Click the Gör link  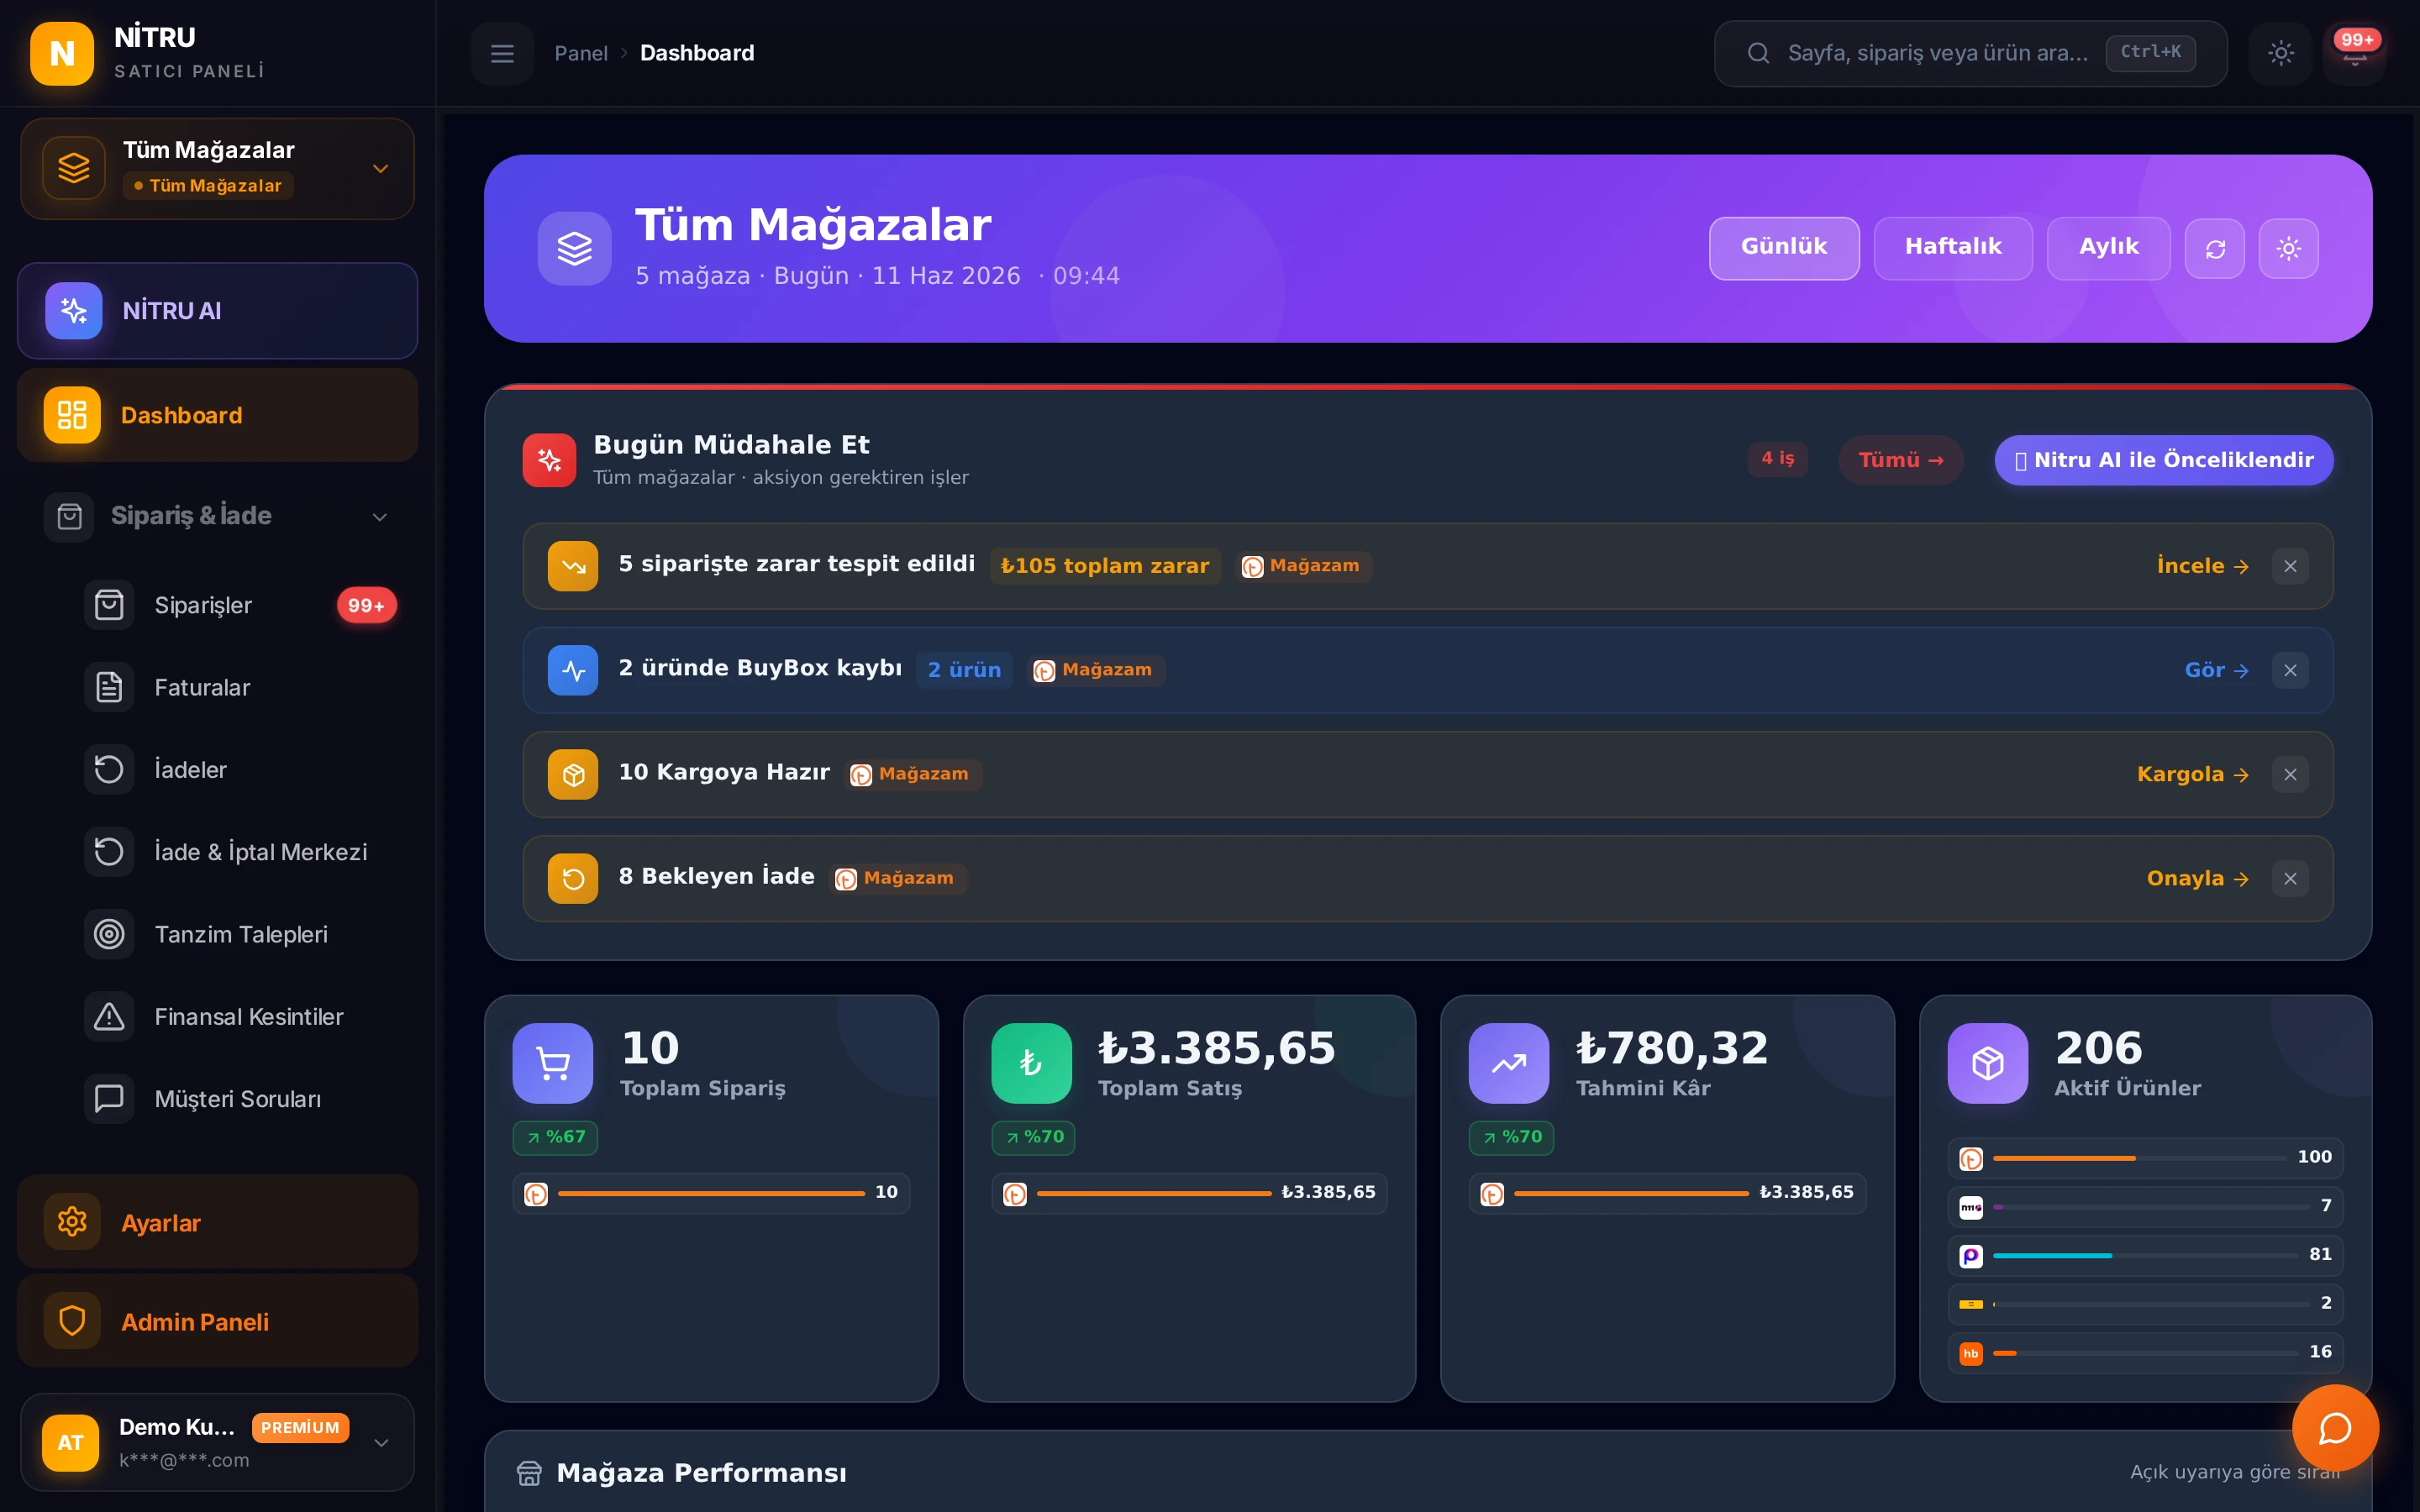point(2216,670)
